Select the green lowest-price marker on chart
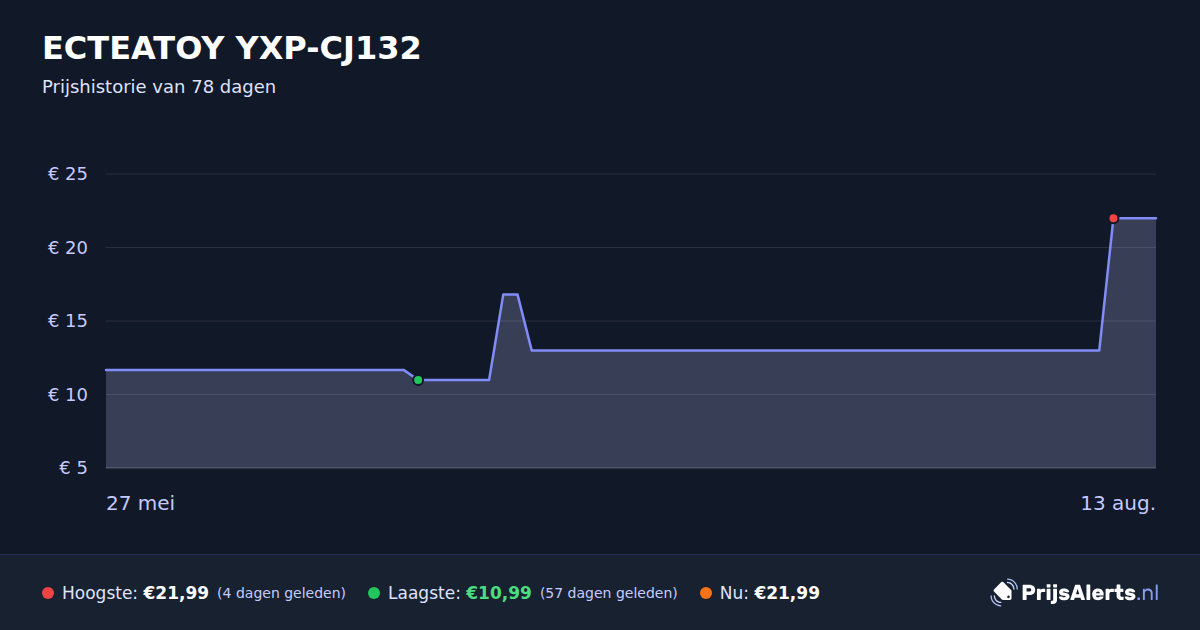This screenshot has width=1200, height=630. click(418, 380)
